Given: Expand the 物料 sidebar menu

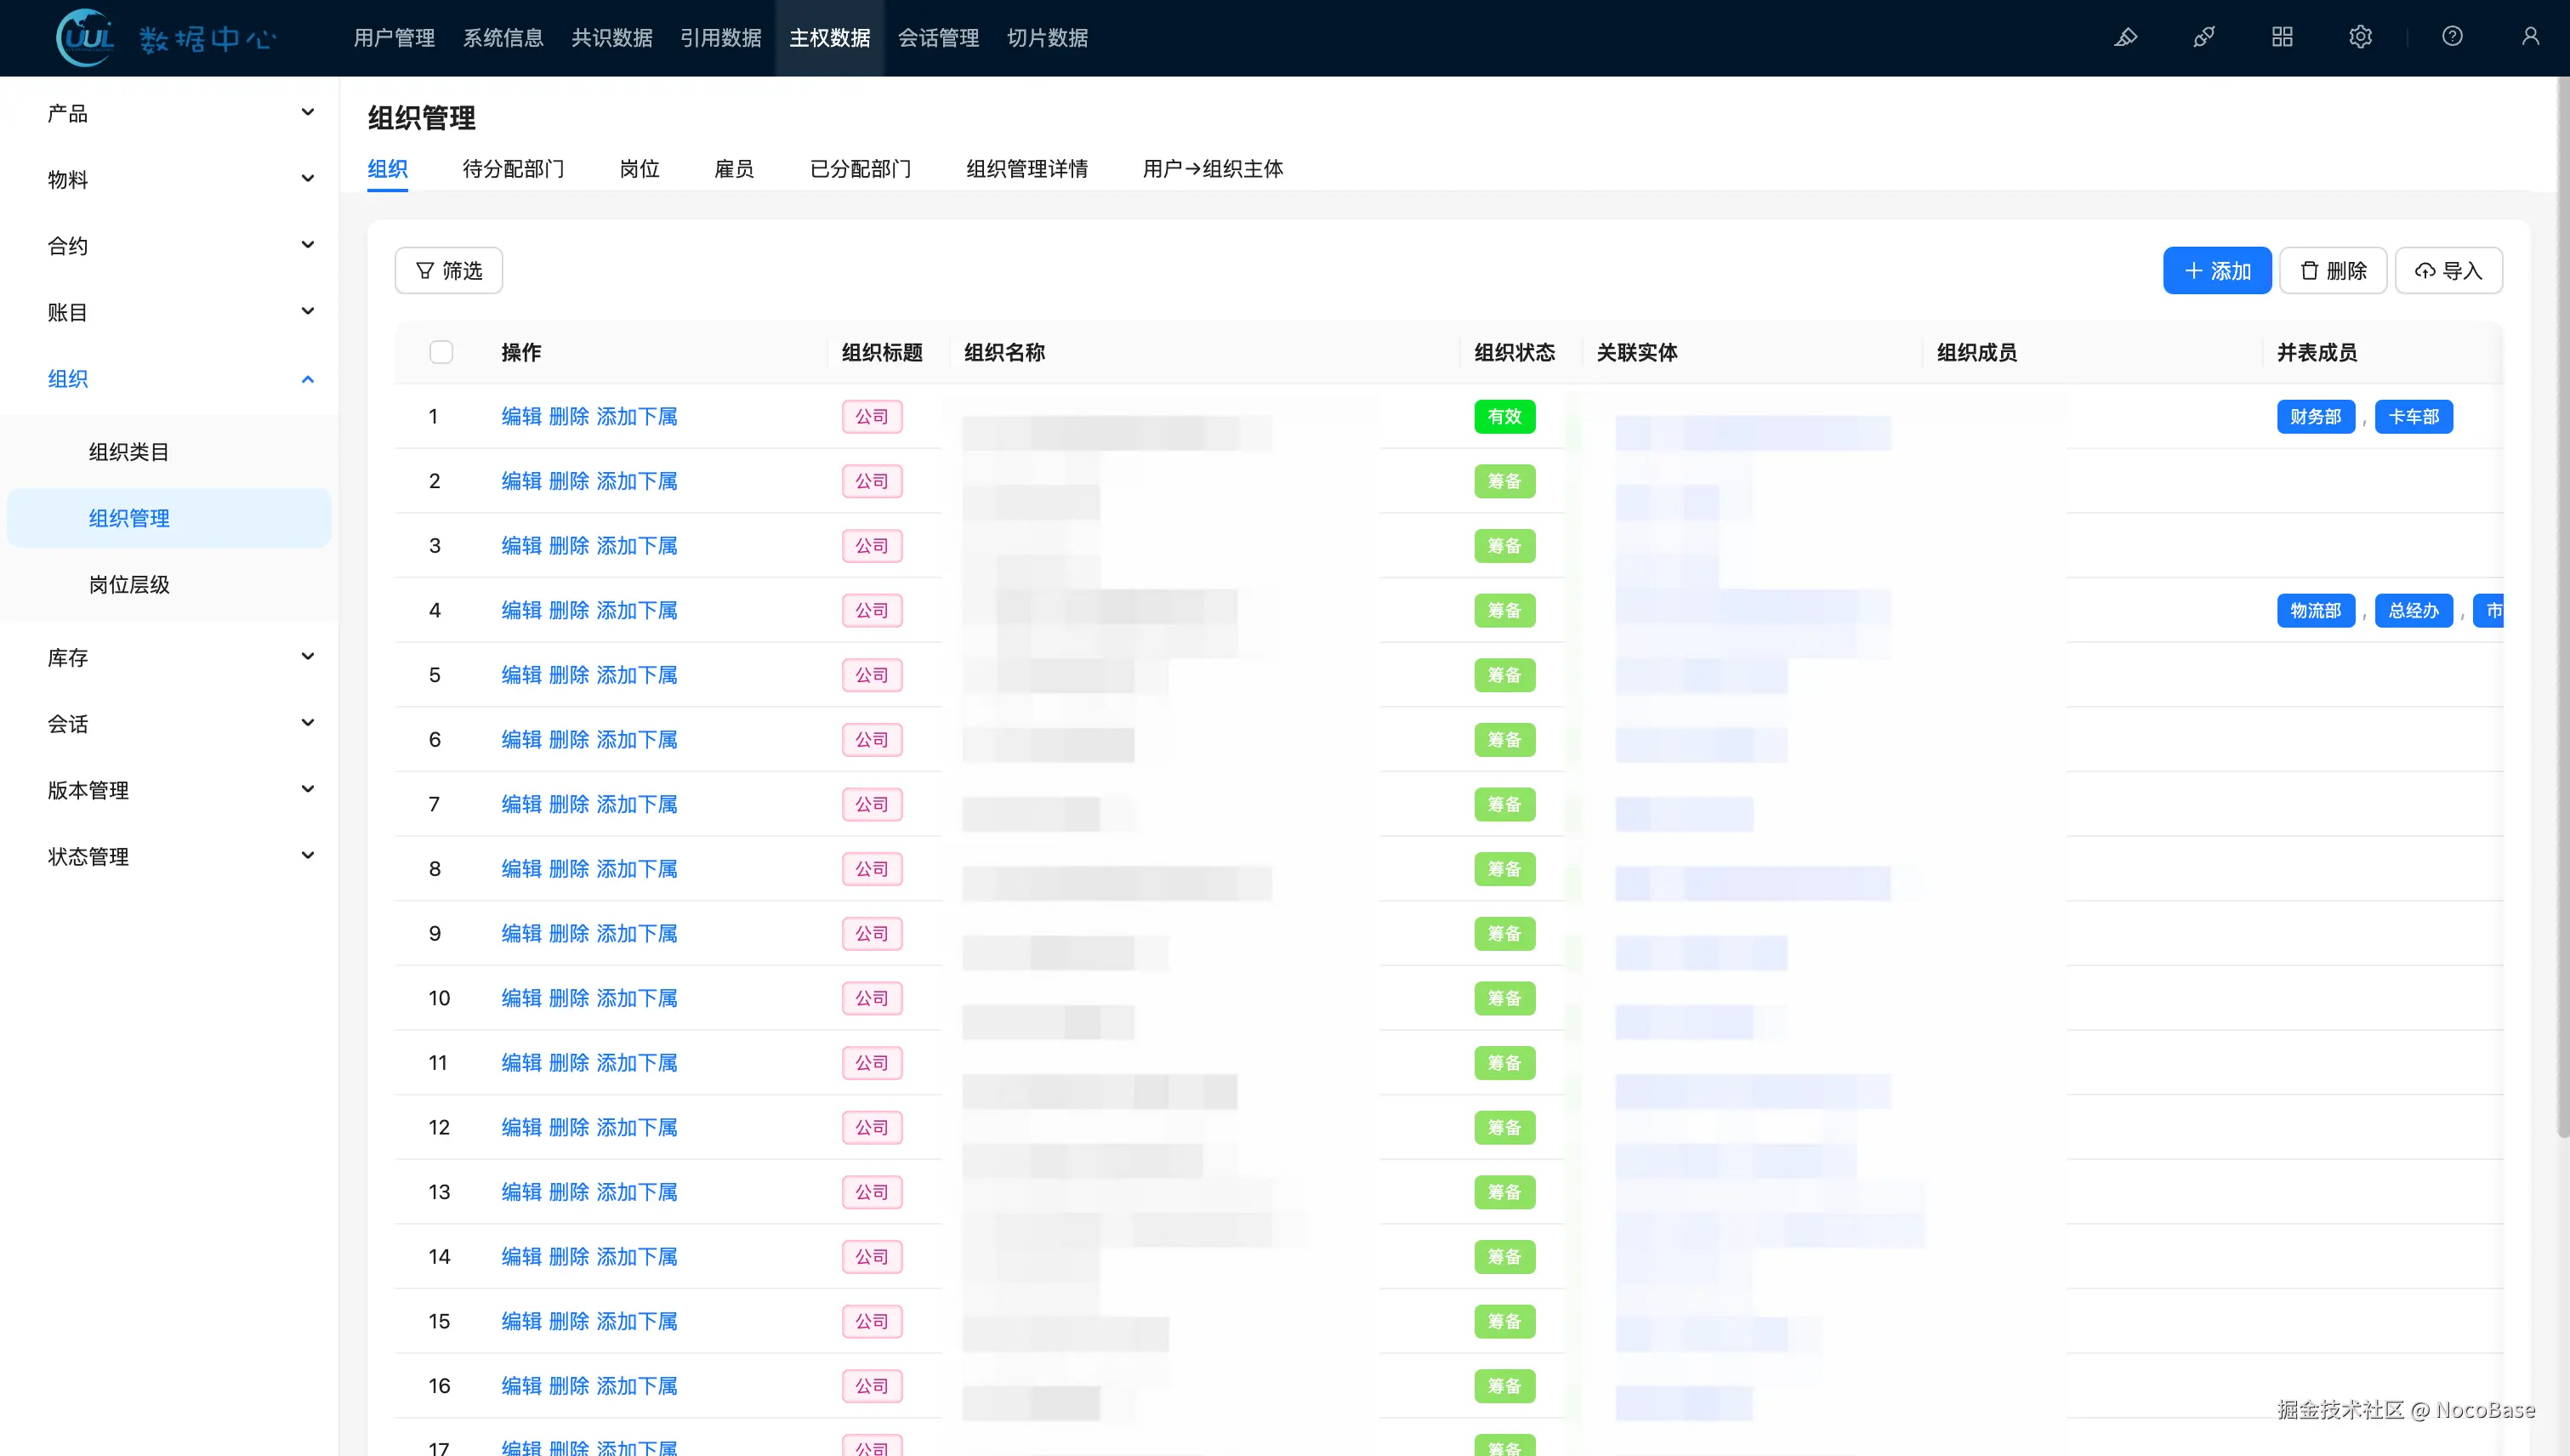Looking at the screenshot, I should (x=169, y=179).
